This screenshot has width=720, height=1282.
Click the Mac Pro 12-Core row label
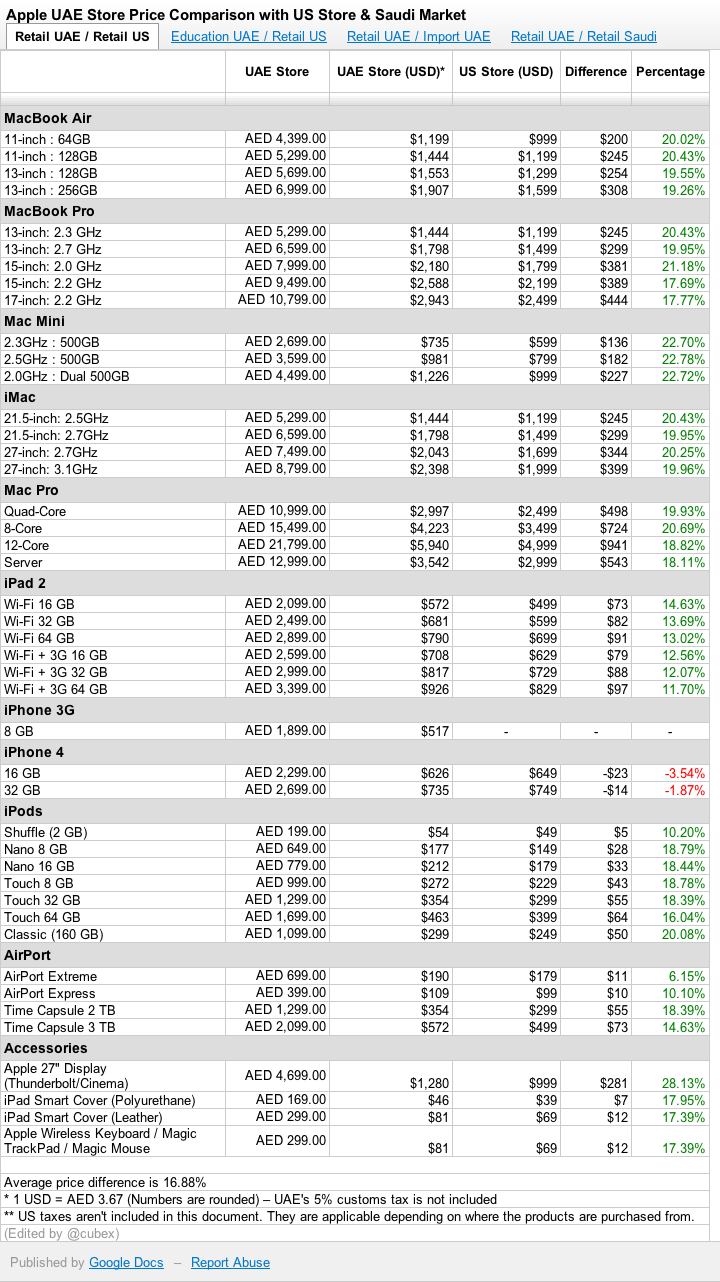(x=27, y=546)
